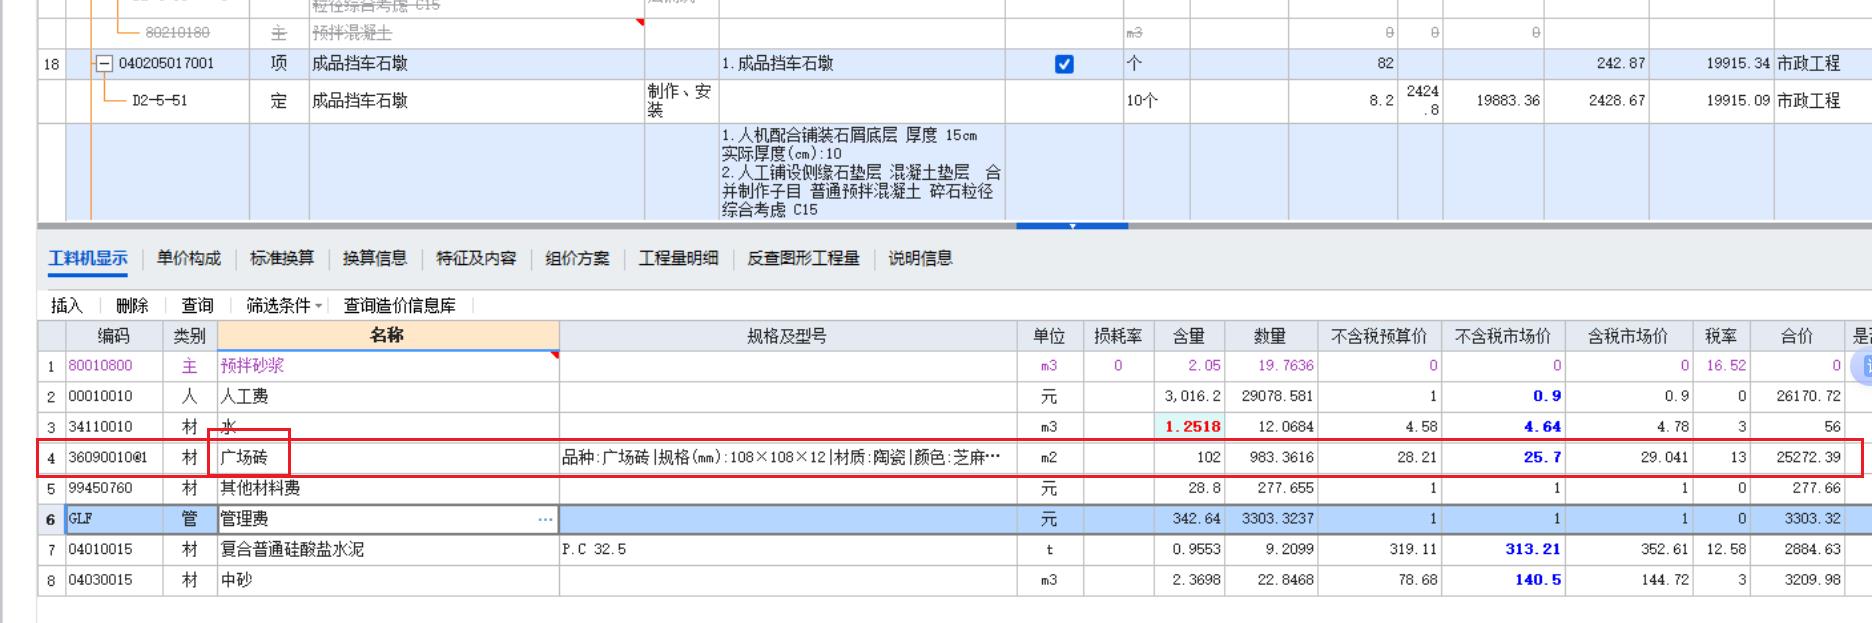Click the 查询 button
The width and height of the screenshot is (1872, 623).
(x=197, y=306)
